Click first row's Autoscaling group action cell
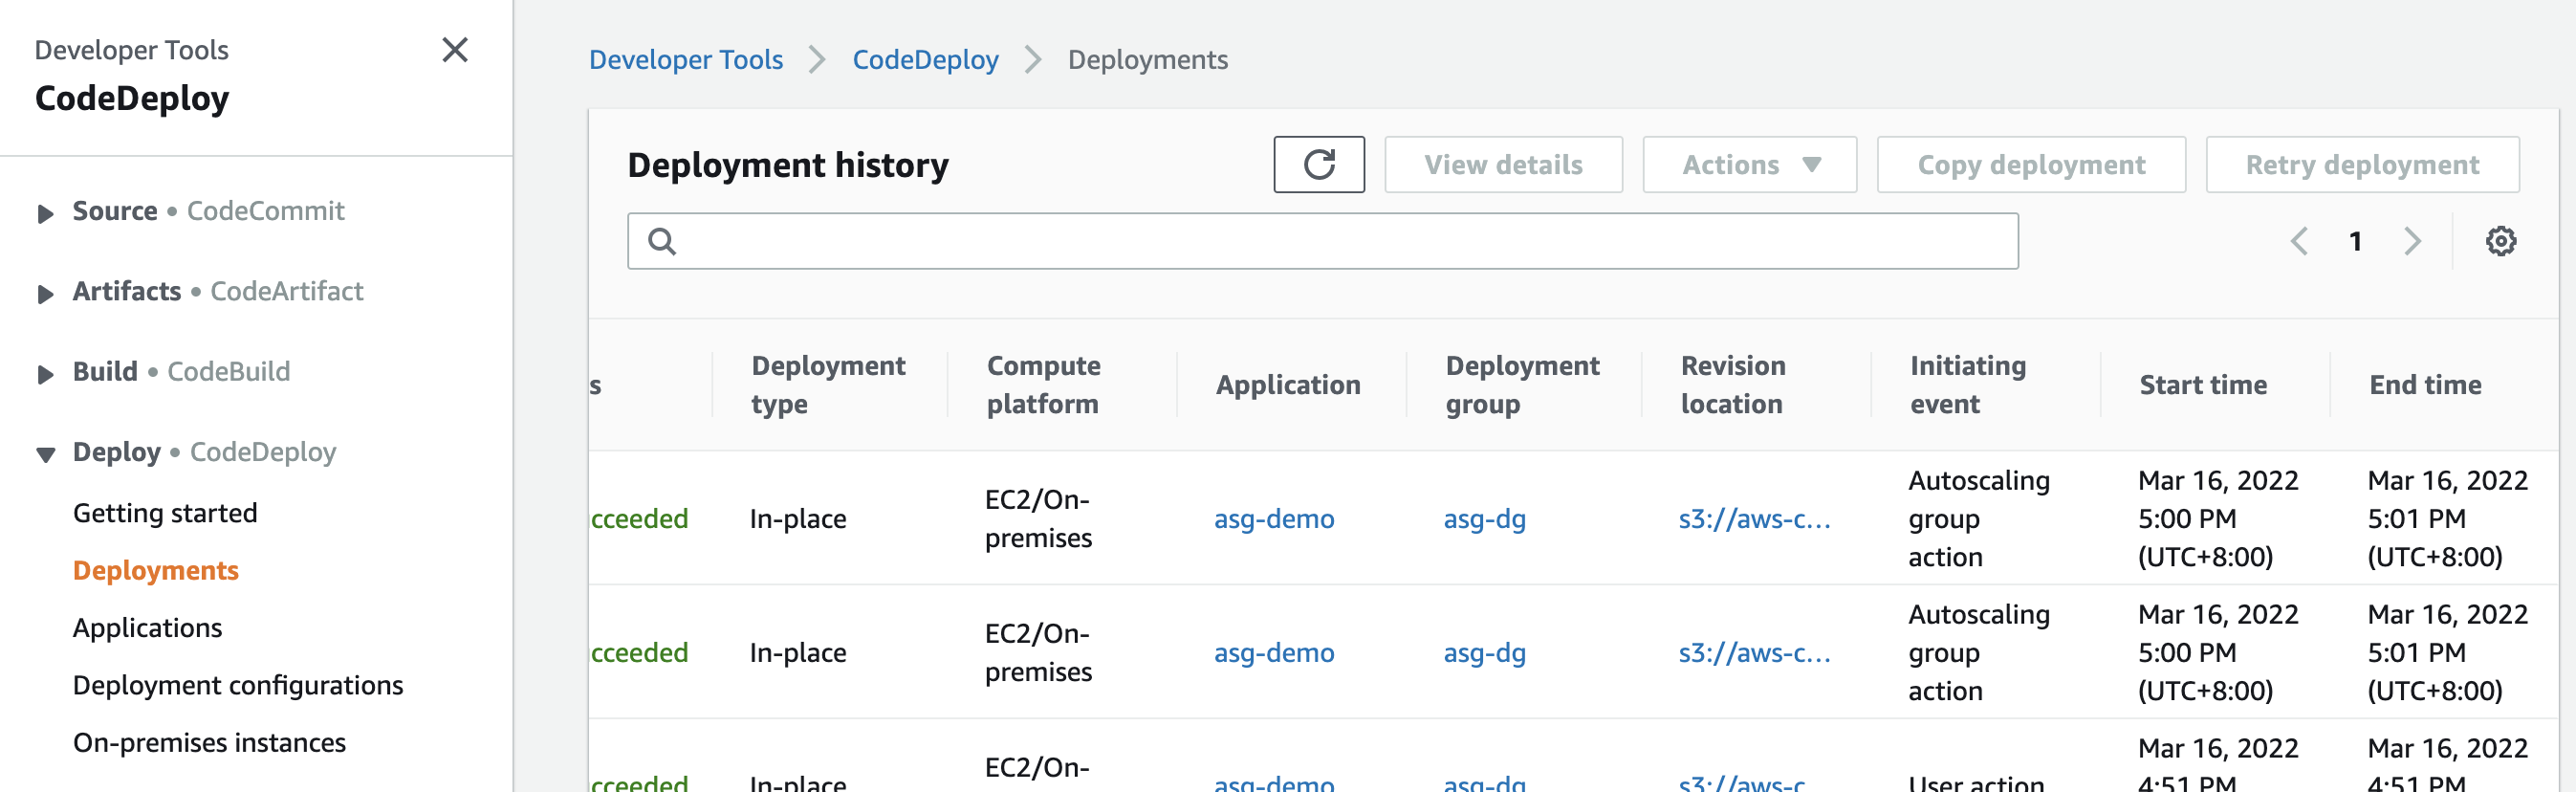This screenshot has width=2576, height=792. (1978, 518)
